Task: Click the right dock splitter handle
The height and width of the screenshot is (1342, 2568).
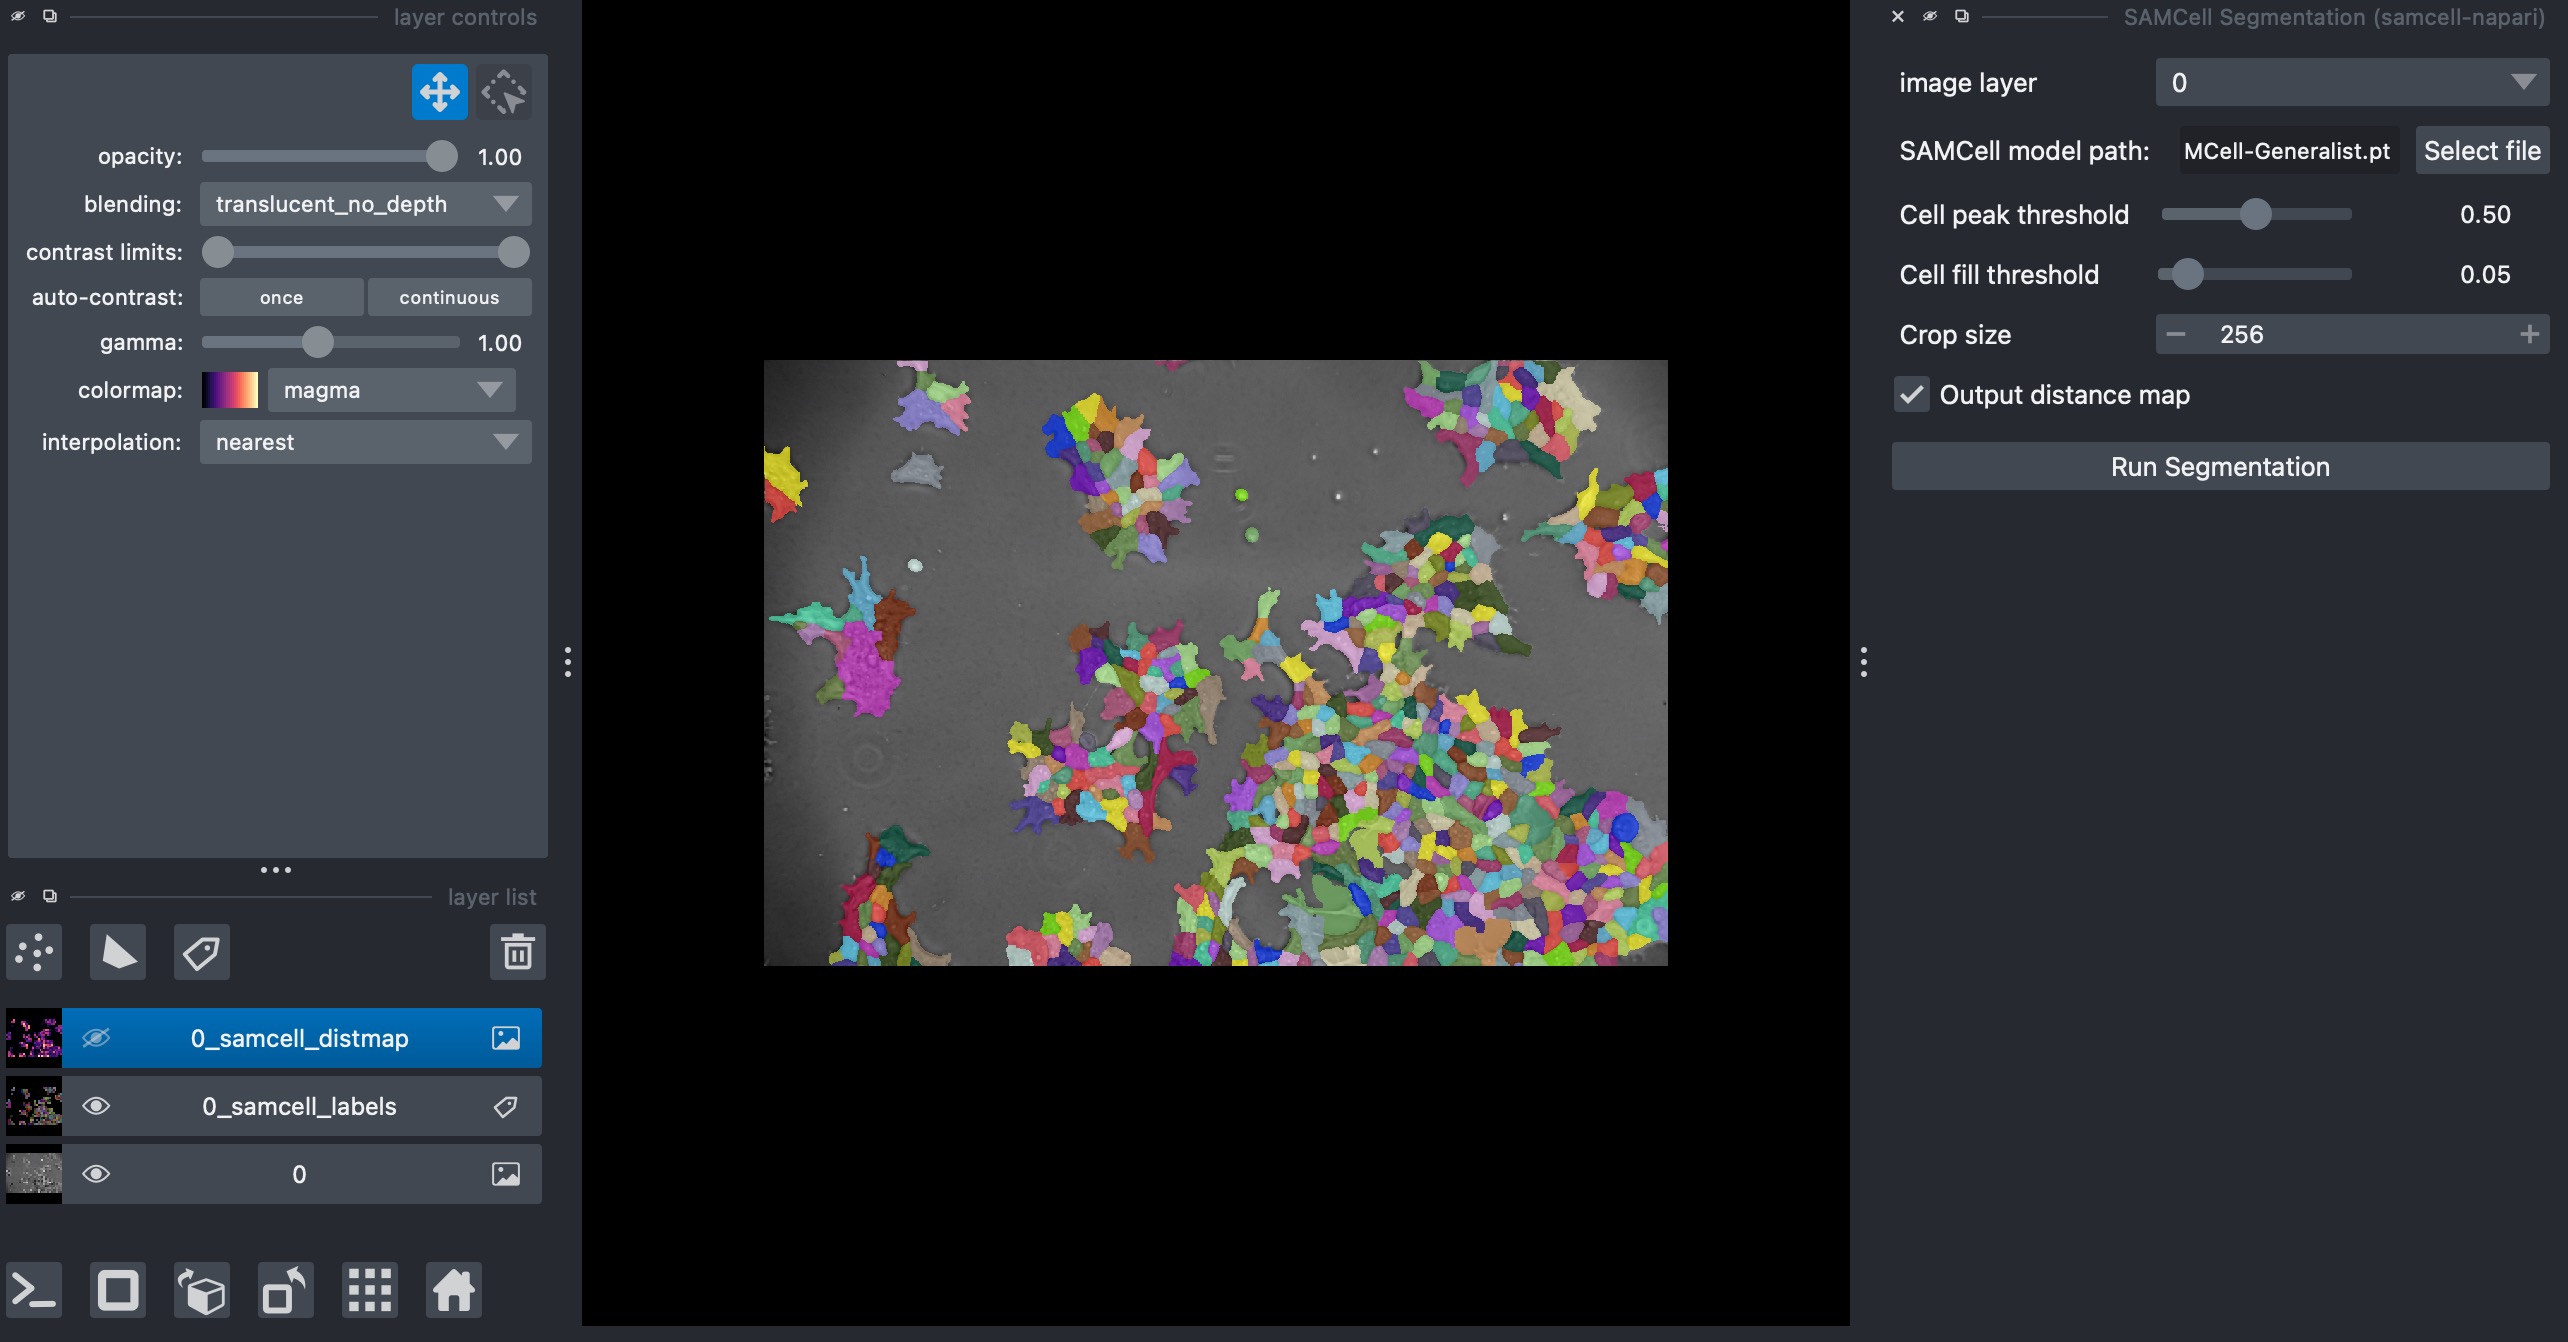Action: click(x=1864, y=662)
